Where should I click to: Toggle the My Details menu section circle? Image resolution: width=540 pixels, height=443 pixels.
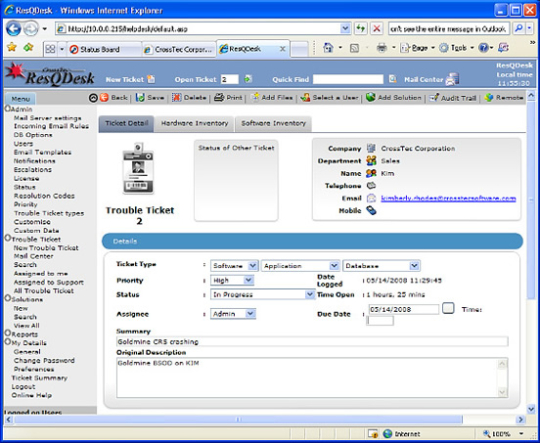coord(8,342)
